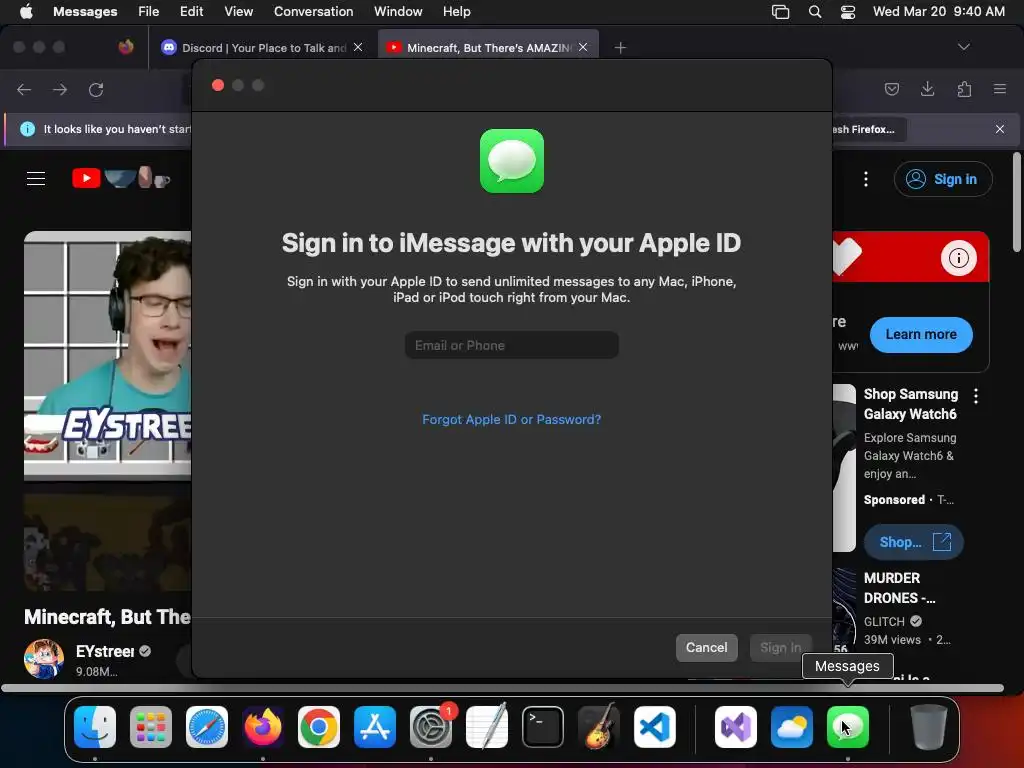Image resolution: width=1024 pixels, height=768 pixels.
Task: Open Finder from the Dock
Action: [x=95, y=727]
